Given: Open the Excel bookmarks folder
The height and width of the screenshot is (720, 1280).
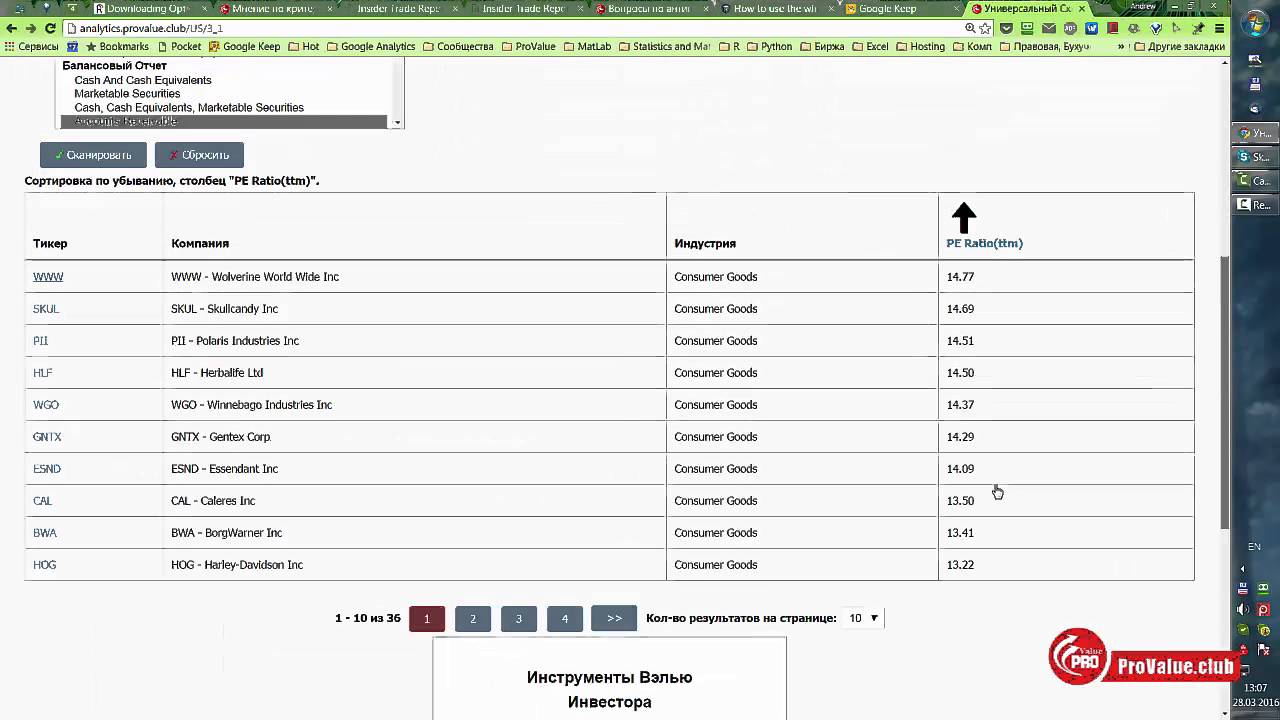Looking at the screenshot, I should (x=869, y=46).
